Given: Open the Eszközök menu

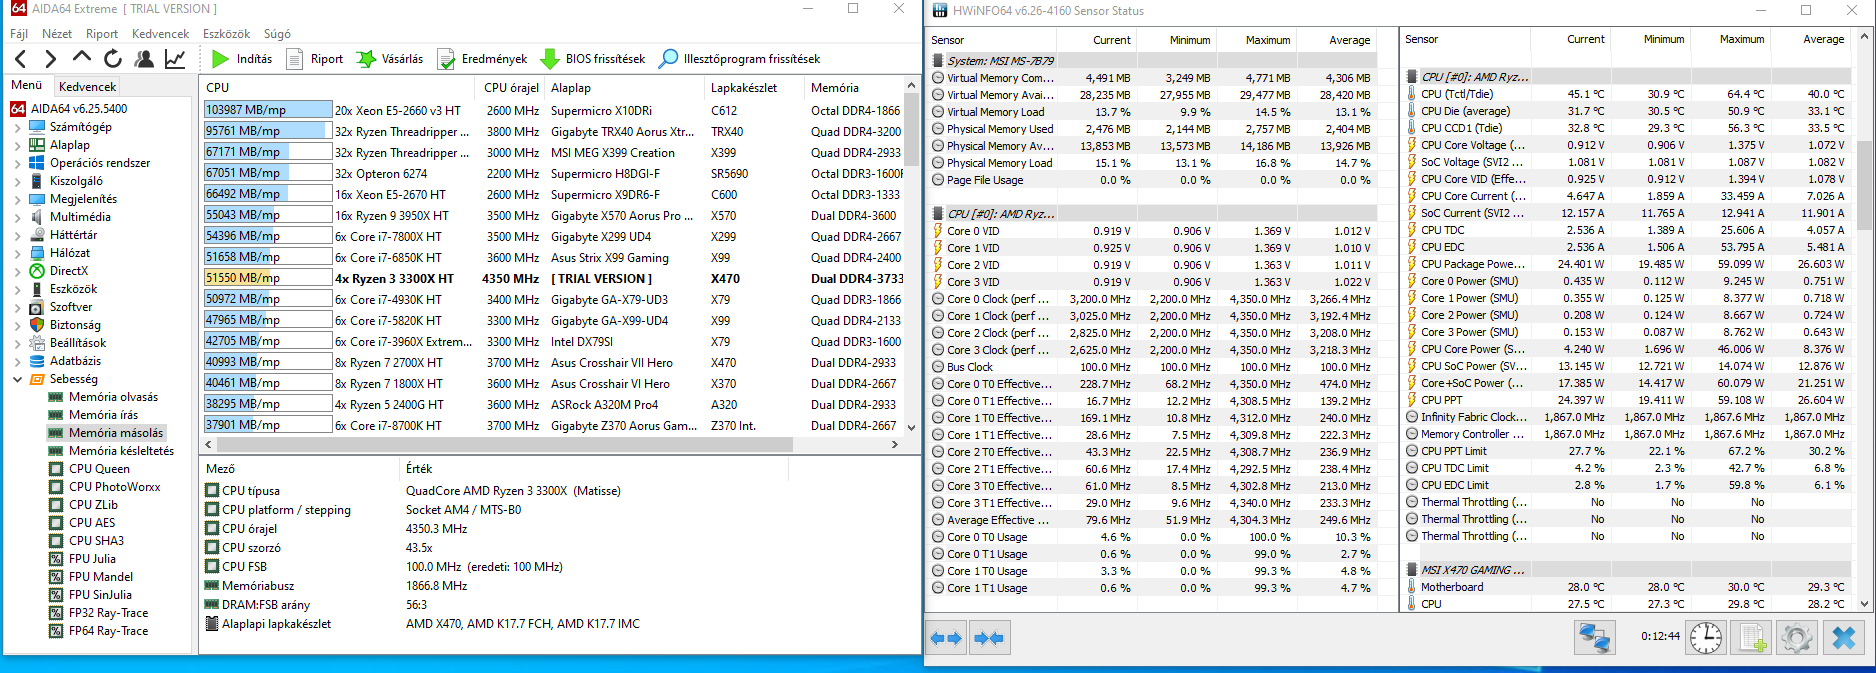Looking at the screenshot, I should [226, 34].
